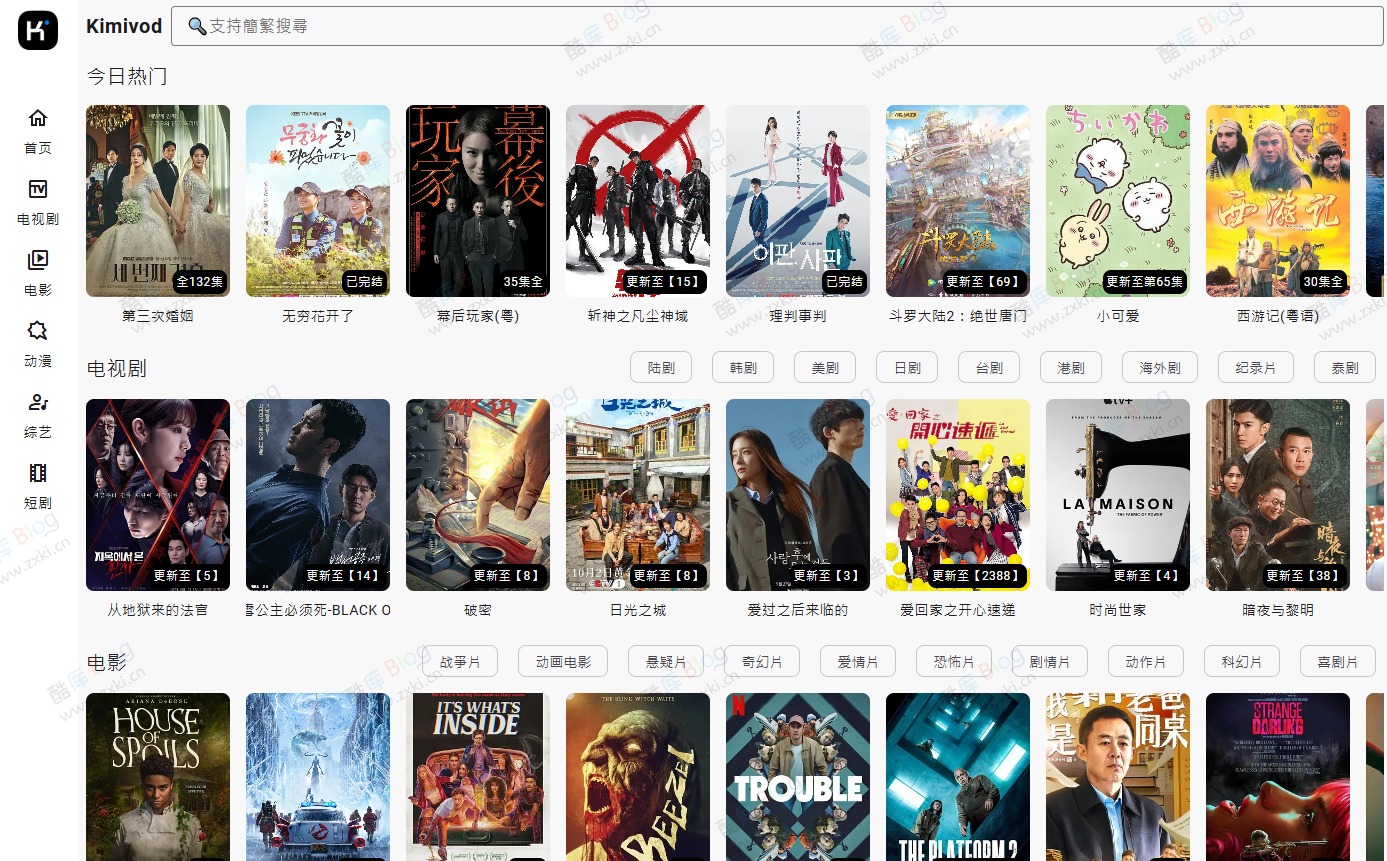Click the Kimivod logo icon
Screen dimensions: 1387x861
[x=38, y=30]
